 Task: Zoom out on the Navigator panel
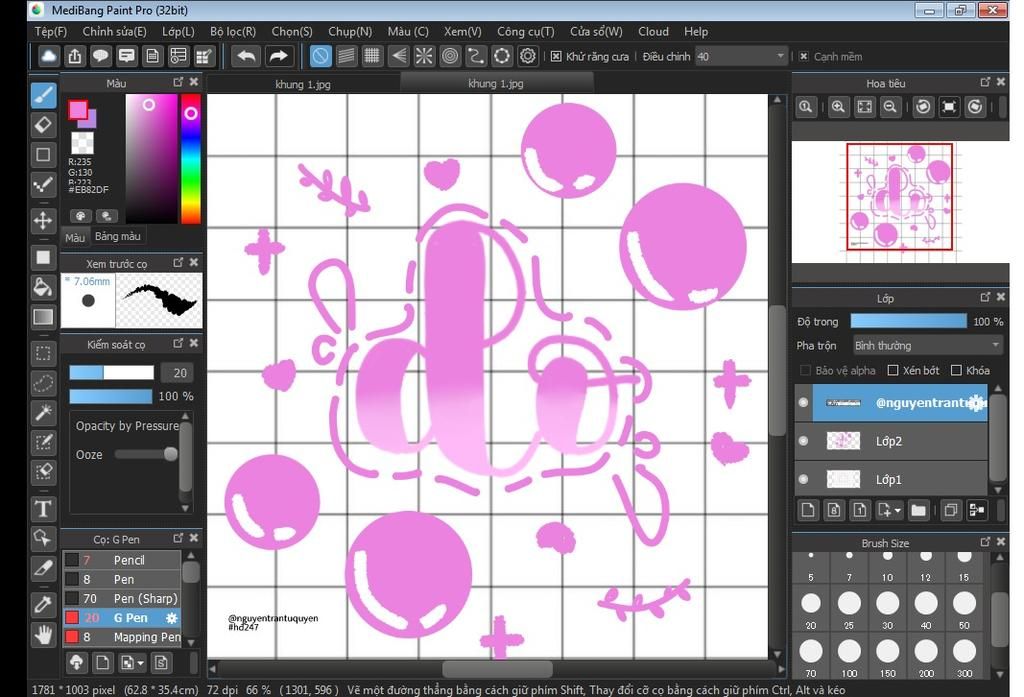tap(889, 107)
